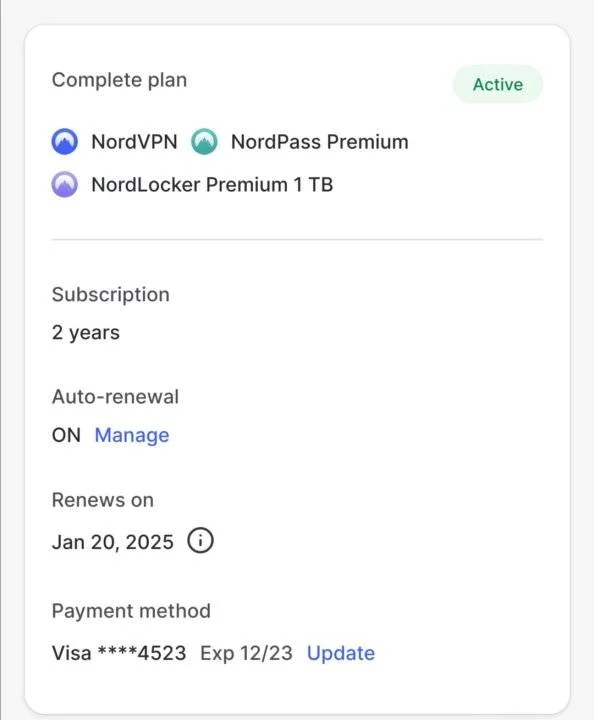Click the ON auto-renewal status
Viewport: 594px width, 720px height.
(x=66, y=435)
